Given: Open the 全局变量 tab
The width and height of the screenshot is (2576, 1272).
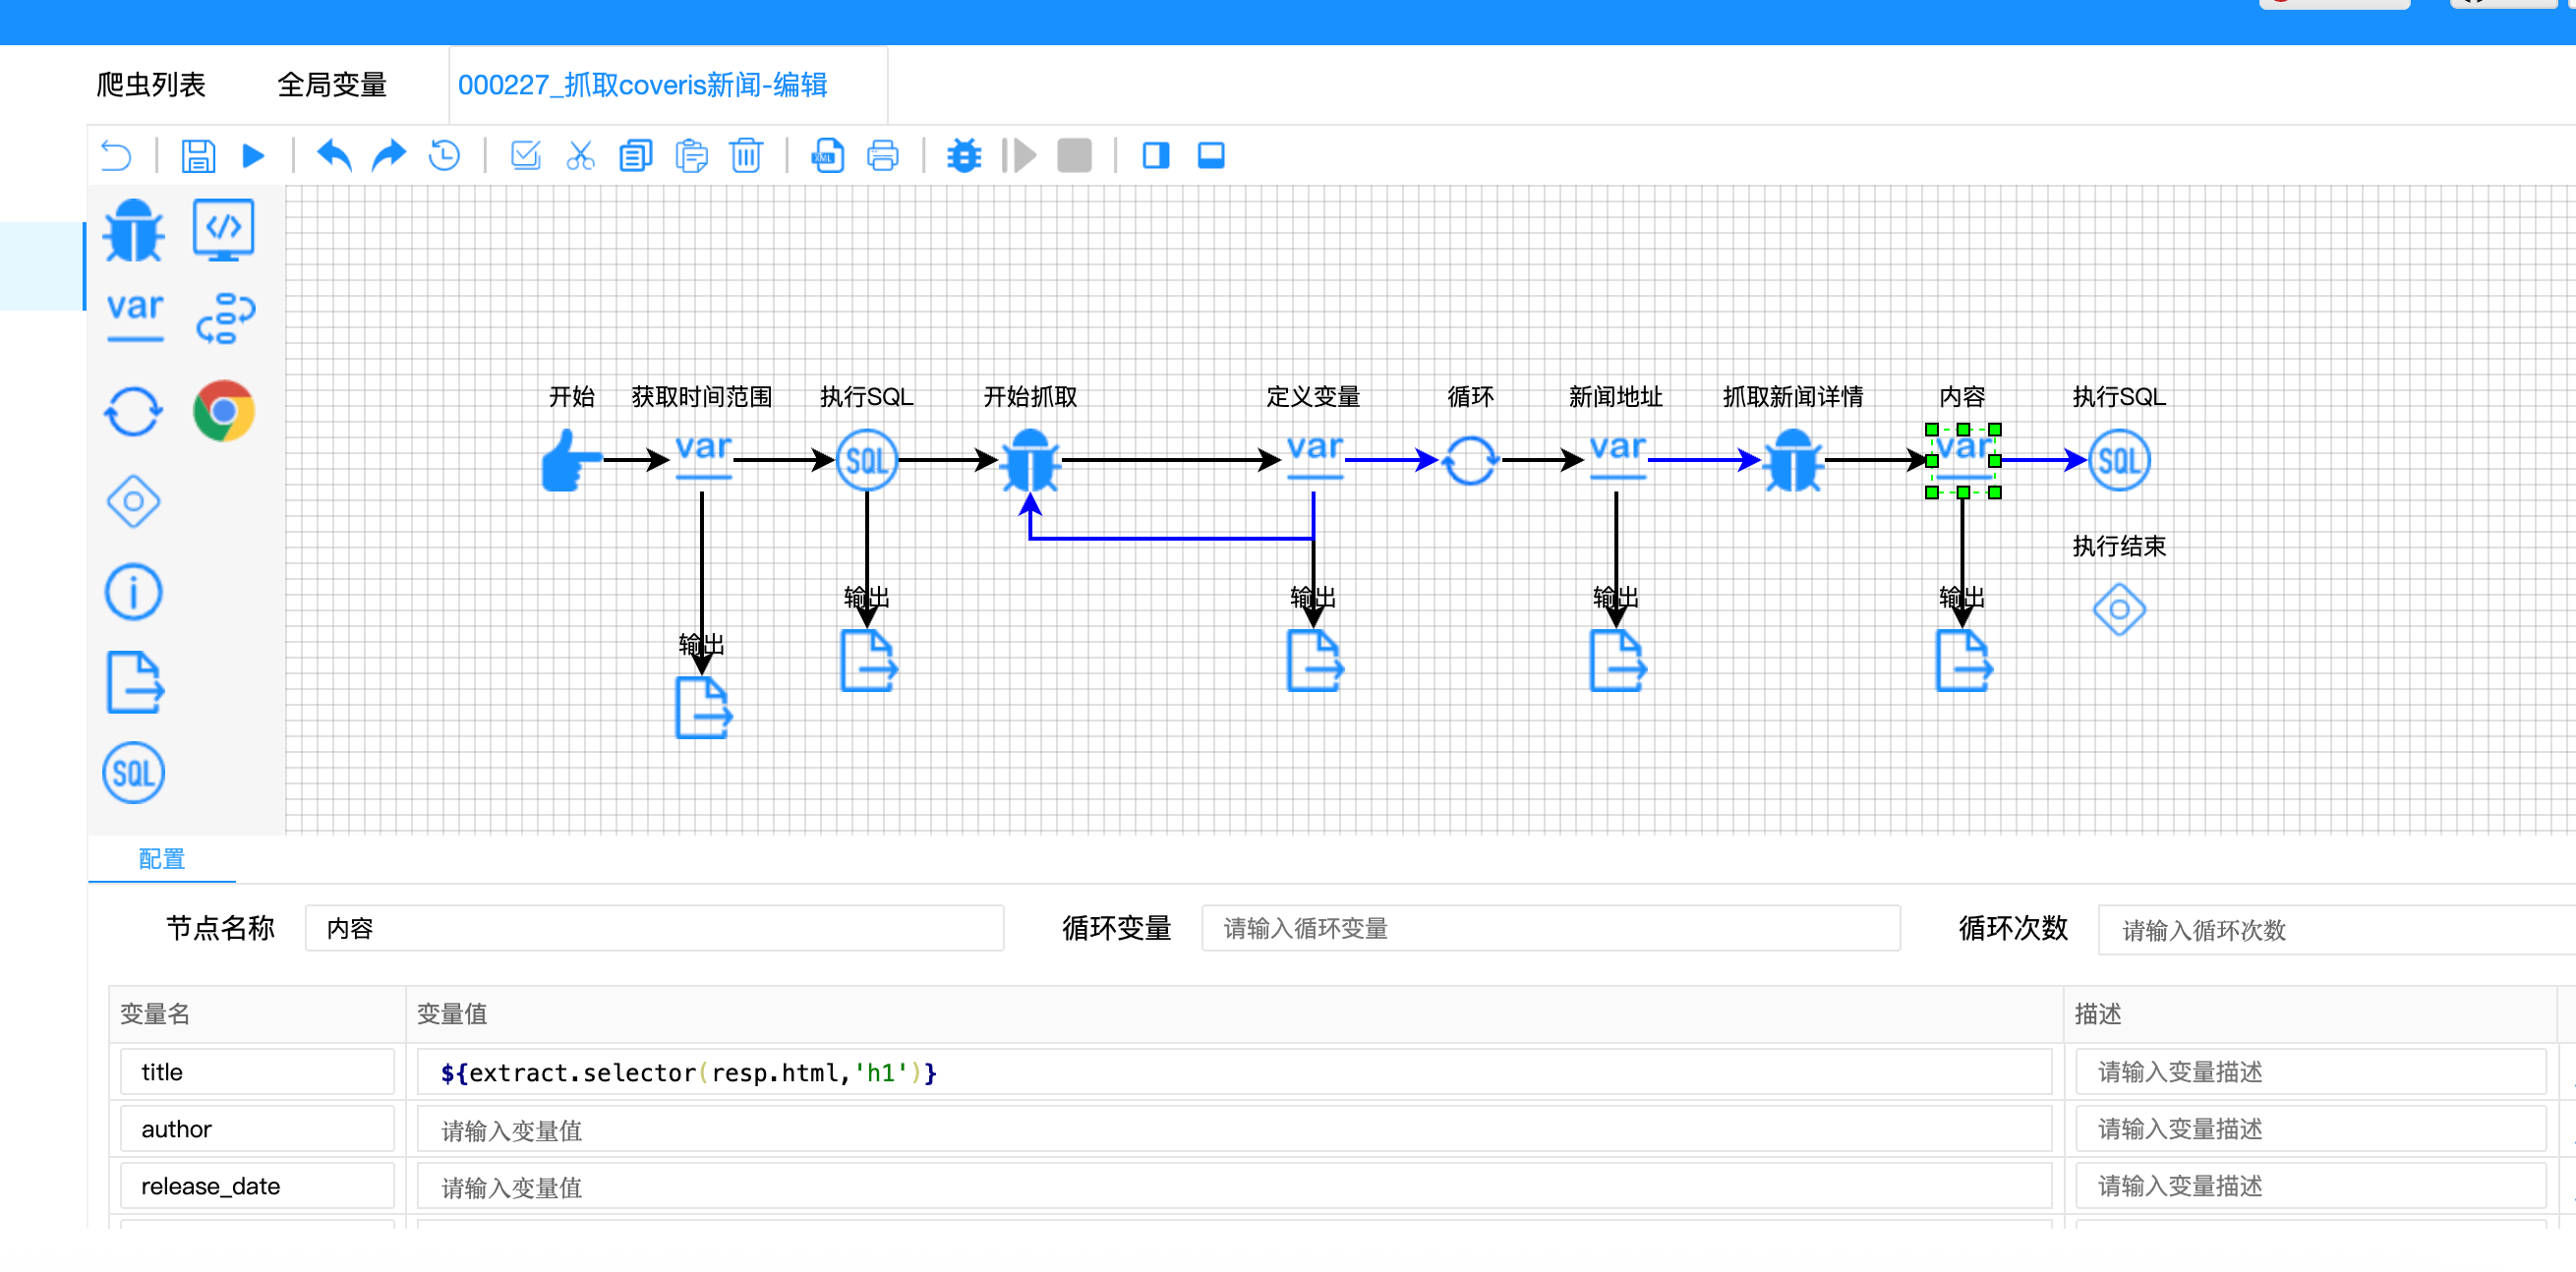Looking at the screenshot, I should pos(332,85).
